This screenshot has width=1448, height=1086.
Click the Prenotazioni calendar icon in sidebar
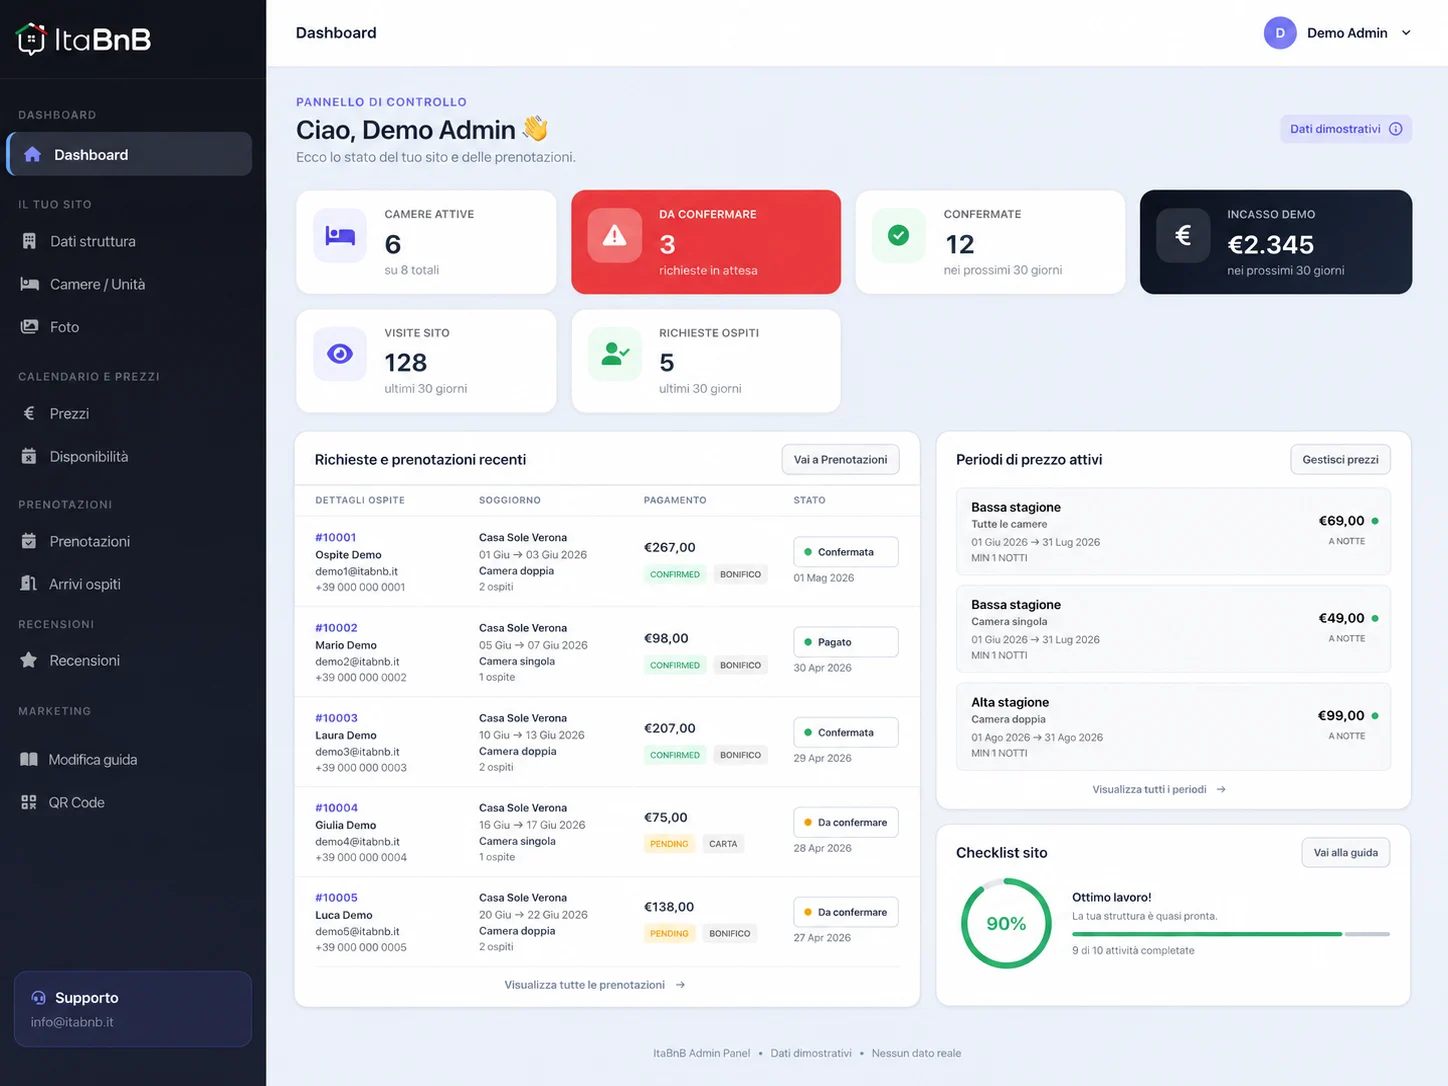click(x=29, y=541)
